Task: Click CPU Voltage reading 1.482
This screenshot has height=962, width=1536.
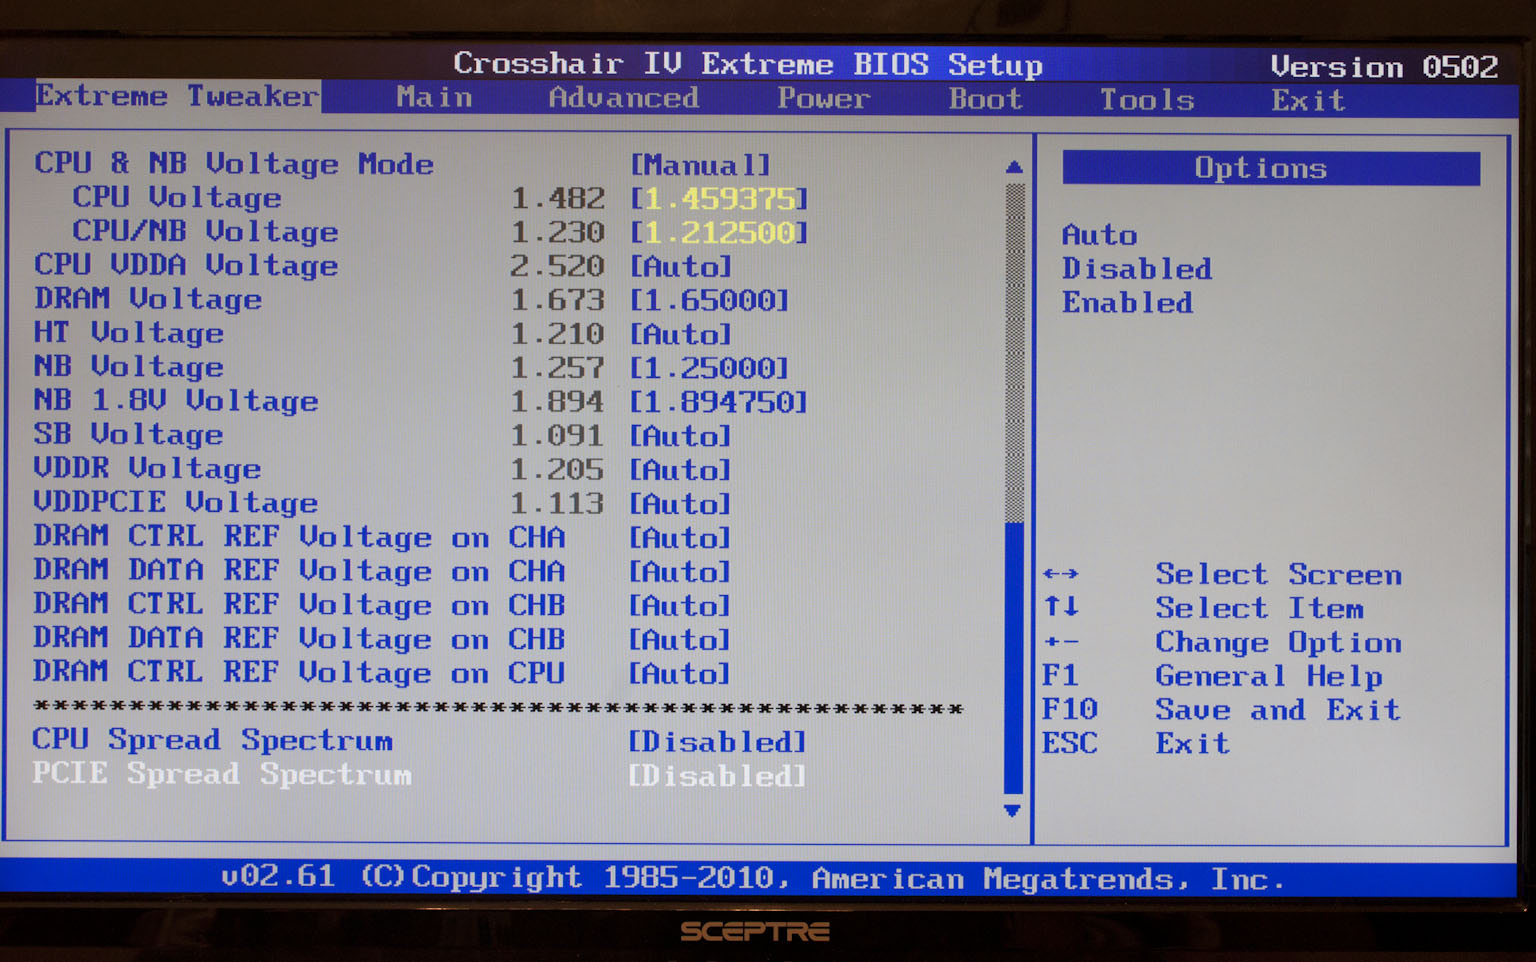Action: point(557,199)
